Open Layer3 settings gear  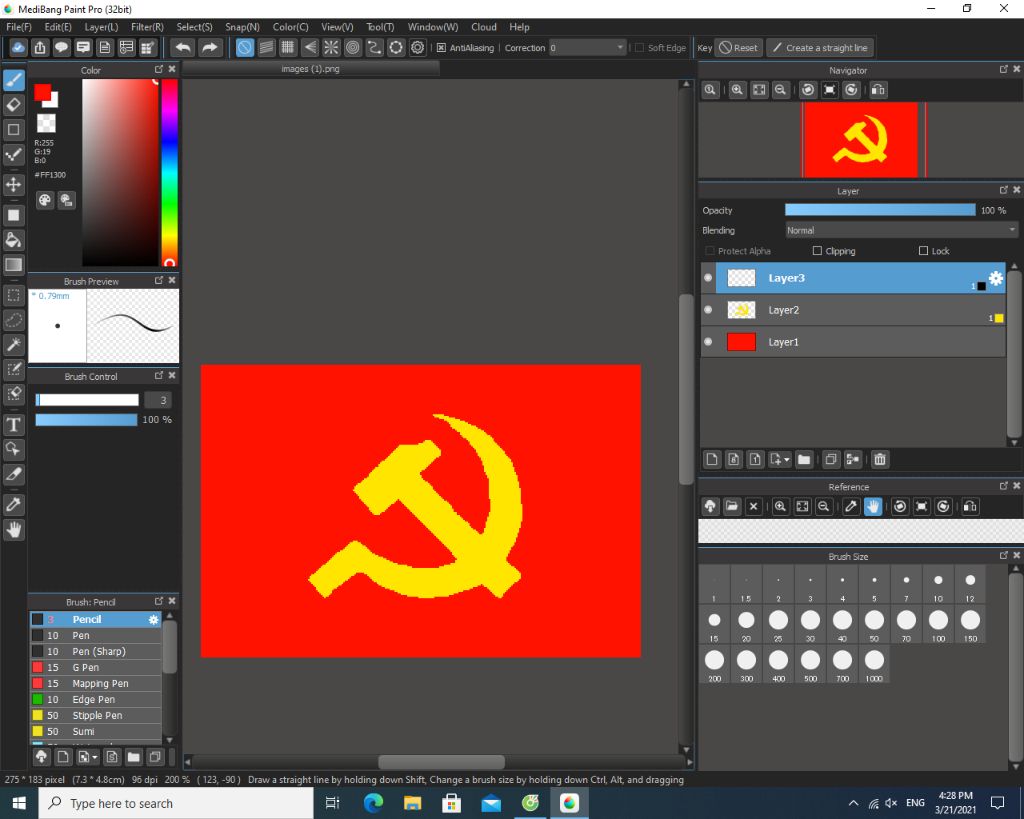[x=996, y=278]
